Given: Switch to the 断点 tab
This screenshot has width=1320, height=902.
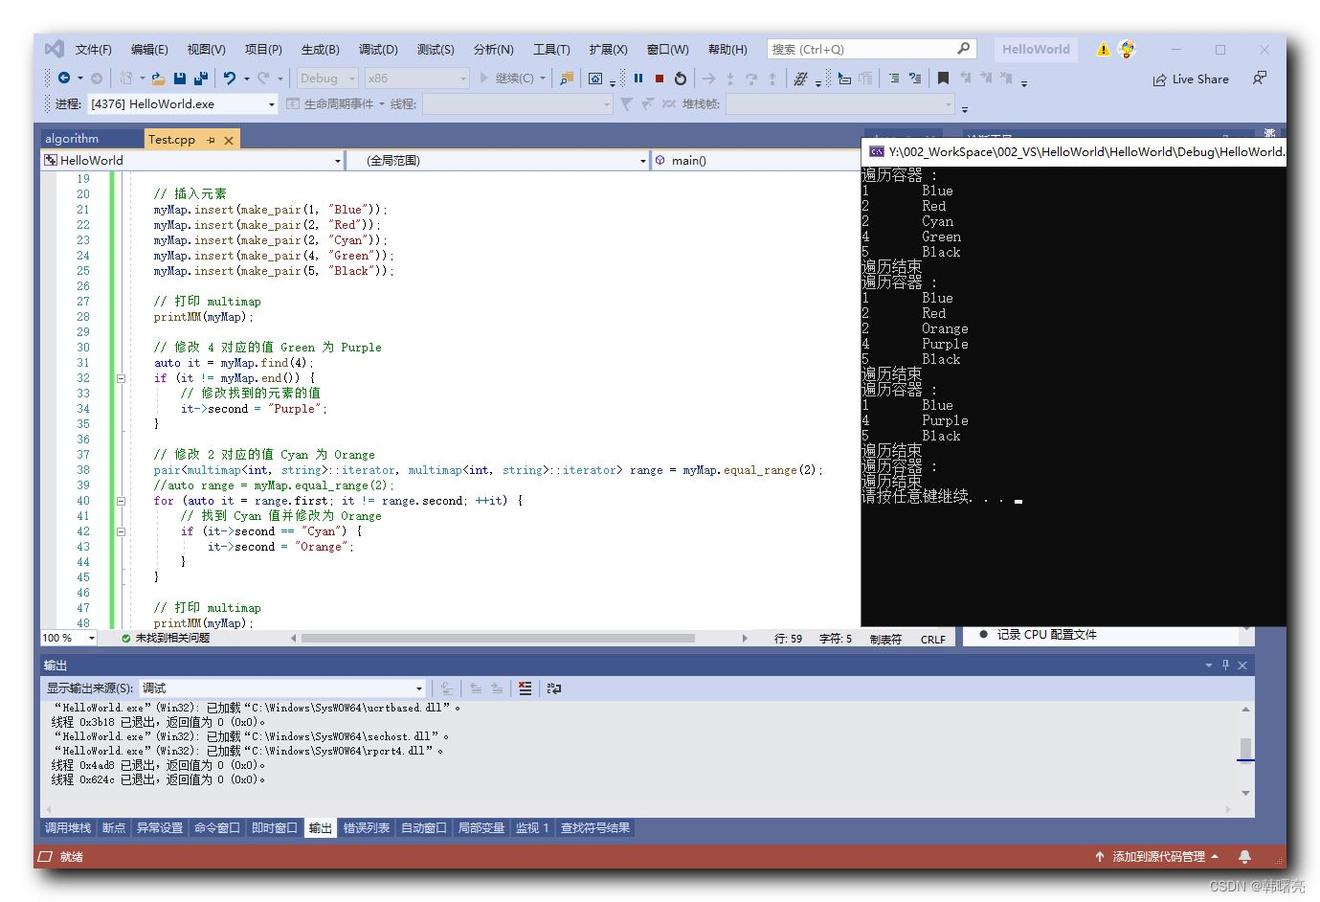Looking at the screenshot, I should 114,828.
